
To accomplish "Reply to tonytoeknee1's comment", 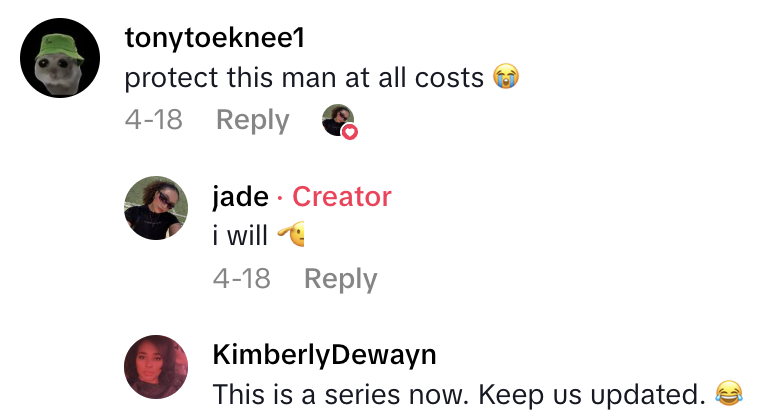I will click(252, 120).
